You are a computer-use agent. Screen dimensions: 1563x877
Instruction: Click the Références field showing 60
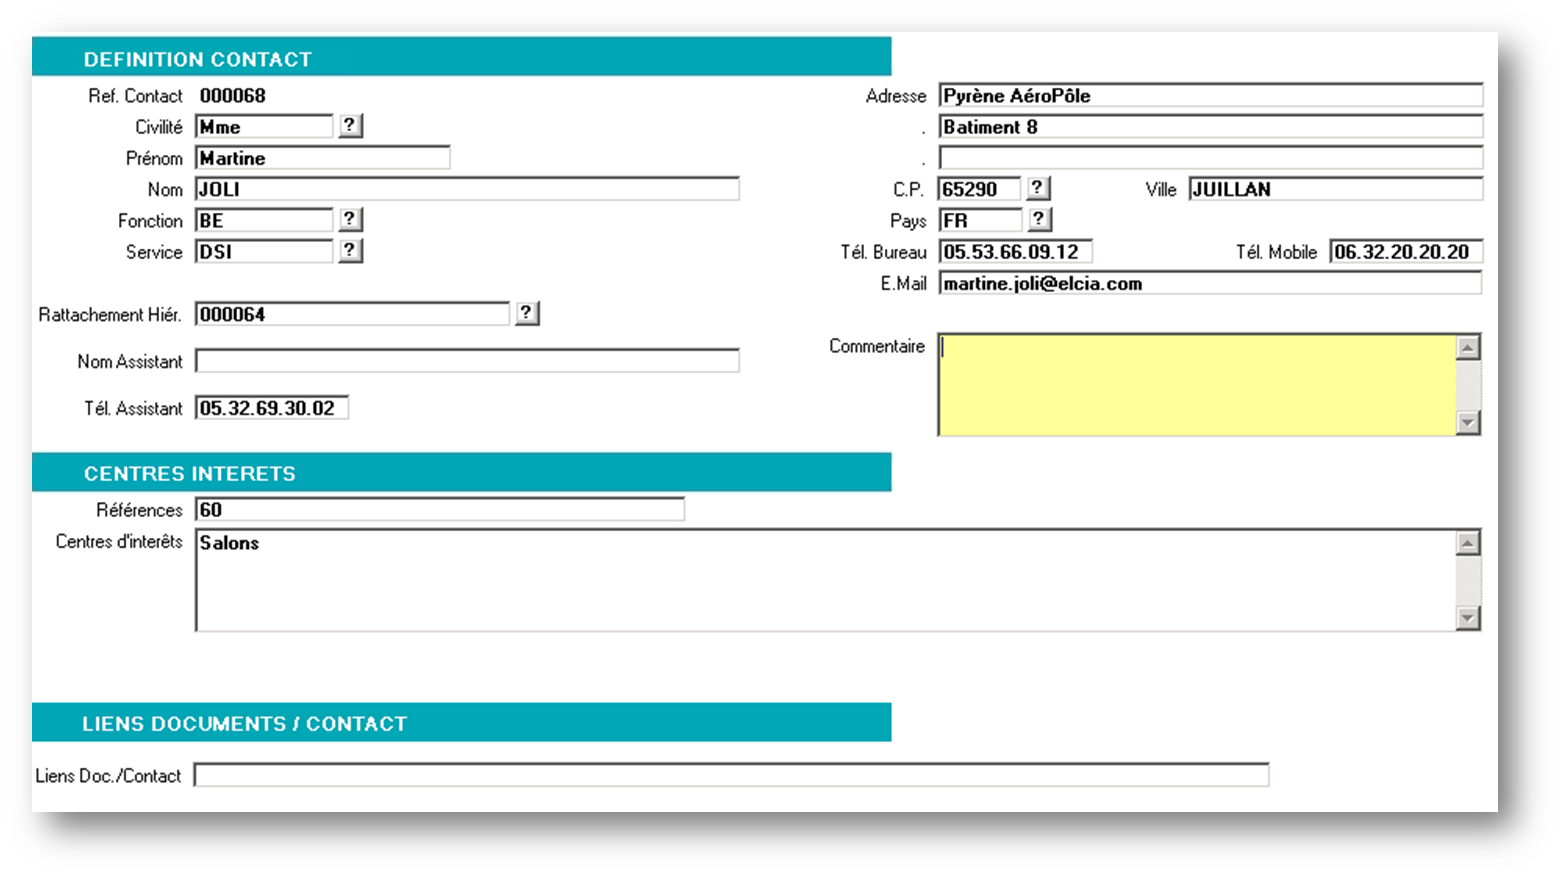pos(439,510)
